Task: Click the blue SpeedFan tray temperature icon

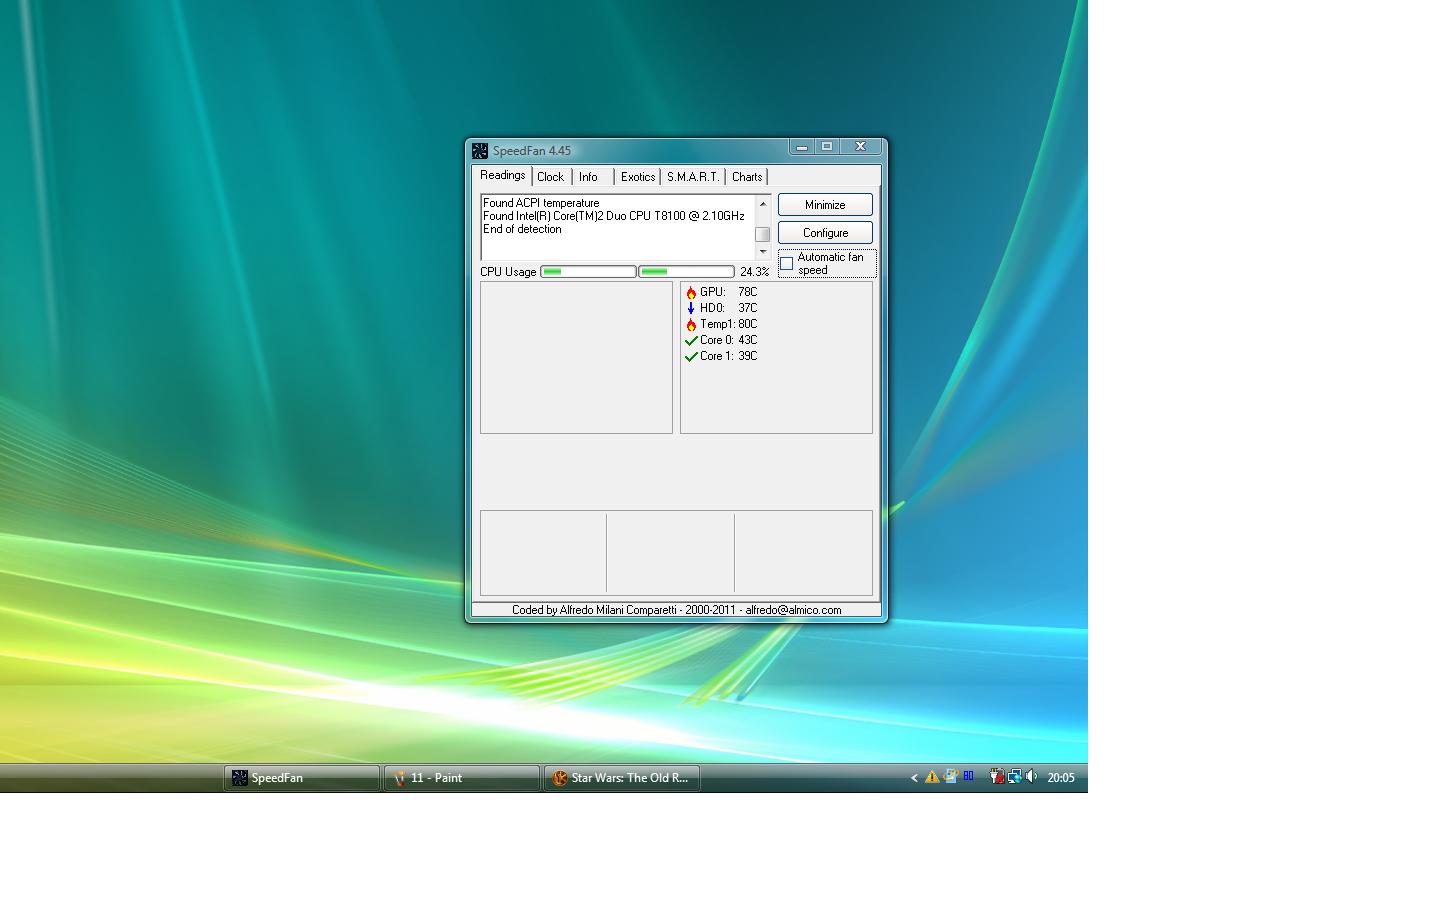Action: pyautogui.click(x=968, y=775)
